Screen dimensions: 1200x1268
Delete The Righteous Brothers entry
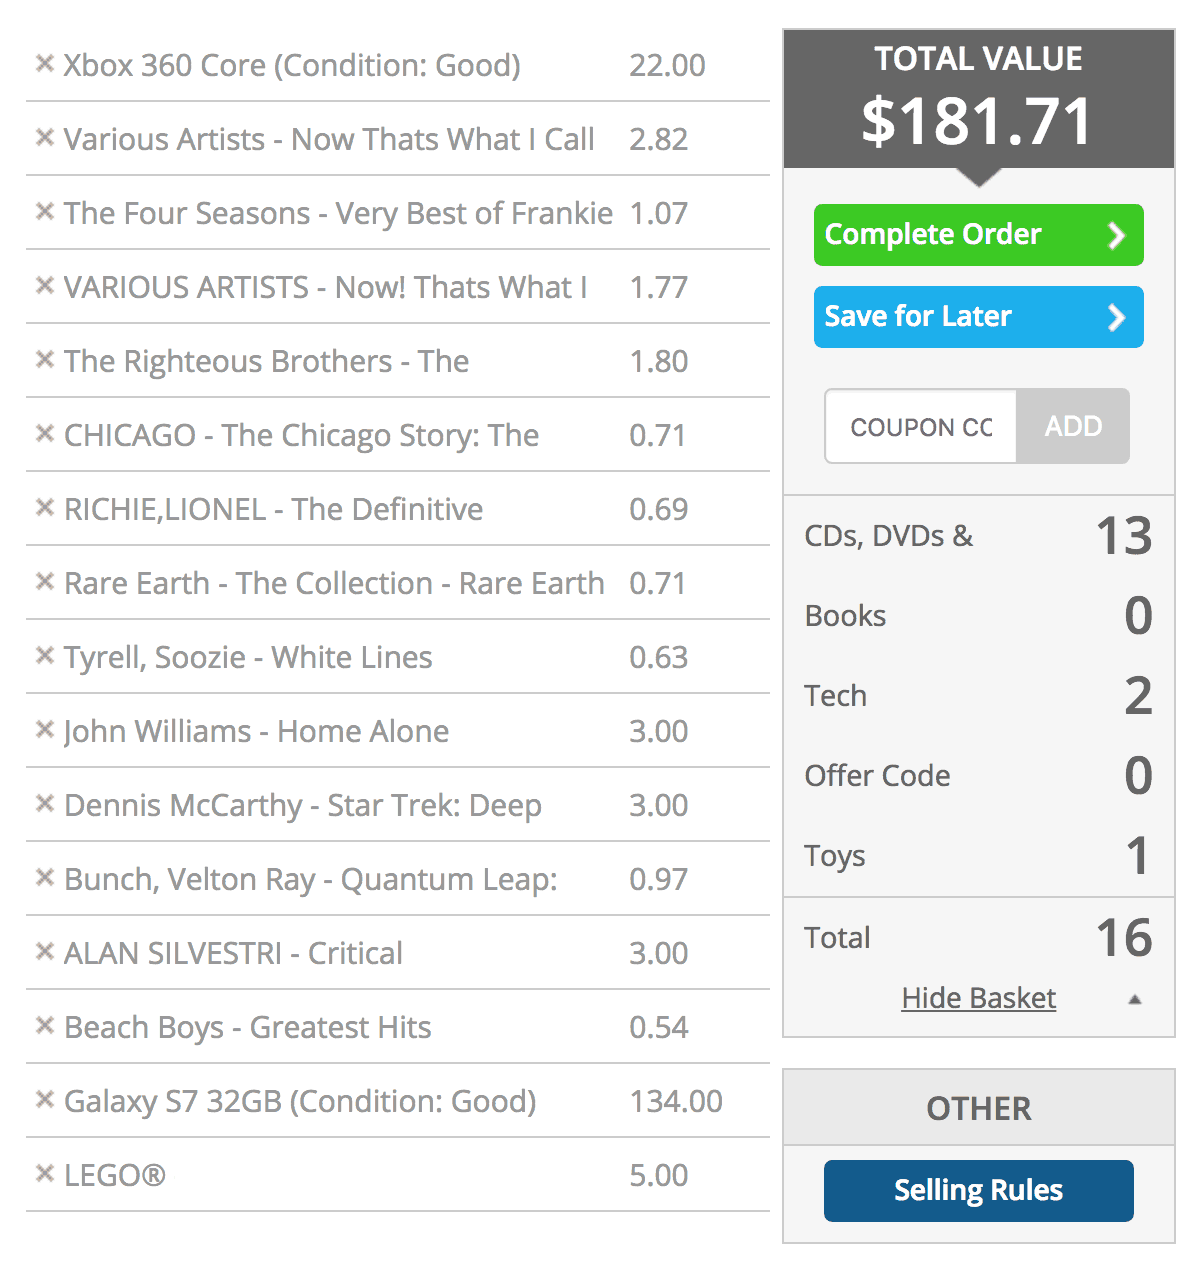(x=44, y=360)
